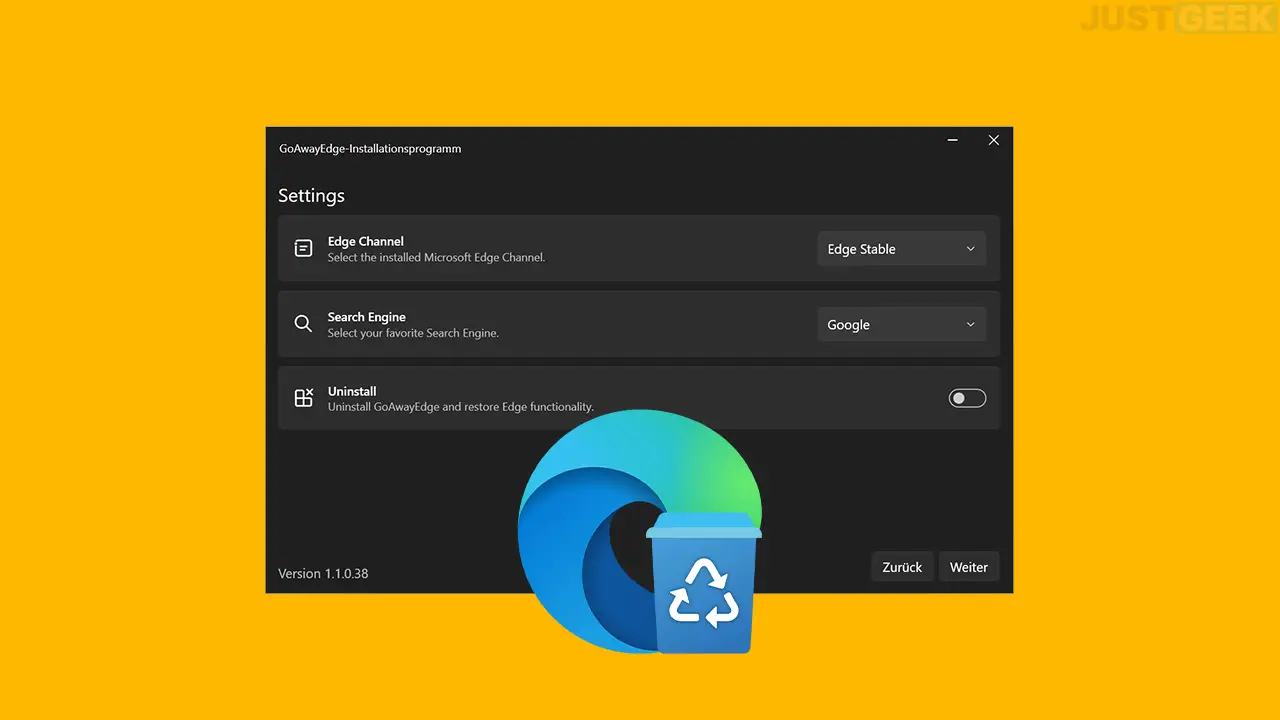Click 'Uninstall GoAwayEdge and restore Edge functionality.' text

(x=461, y=407)
